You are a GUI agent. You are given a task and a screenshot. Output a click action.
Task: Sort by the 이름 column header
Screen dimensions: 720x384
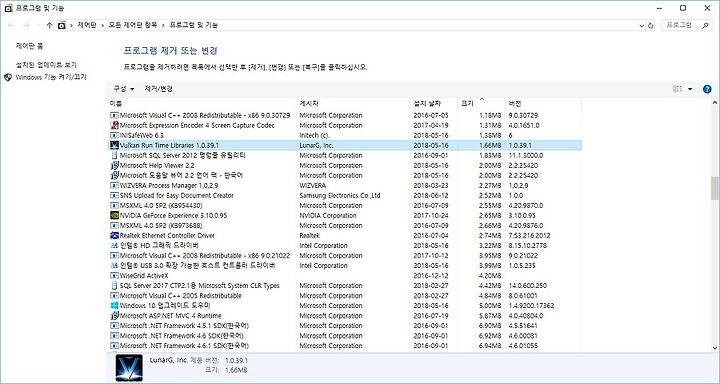(202, 104)
